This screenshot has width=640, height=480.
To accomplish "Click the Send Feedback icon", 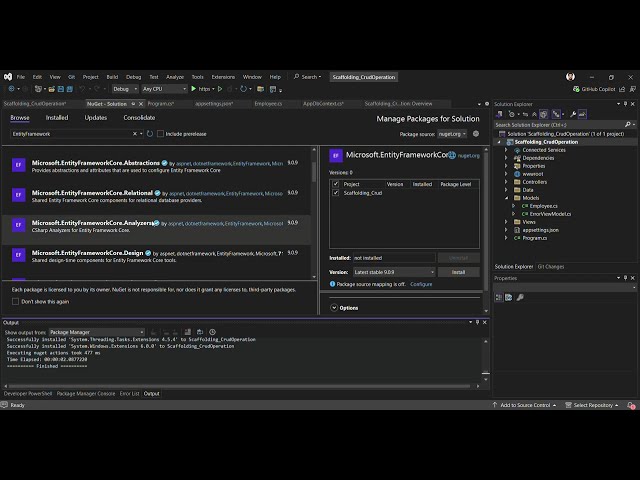I will click(x=632, y=89).
